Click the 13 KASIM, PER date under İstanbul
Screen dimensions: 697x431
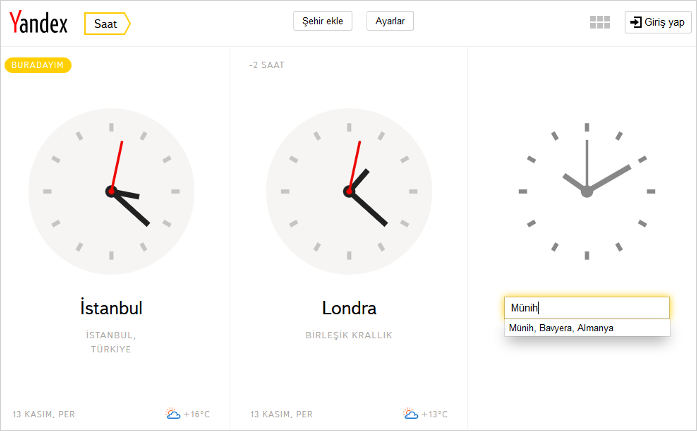click(44, 414)
